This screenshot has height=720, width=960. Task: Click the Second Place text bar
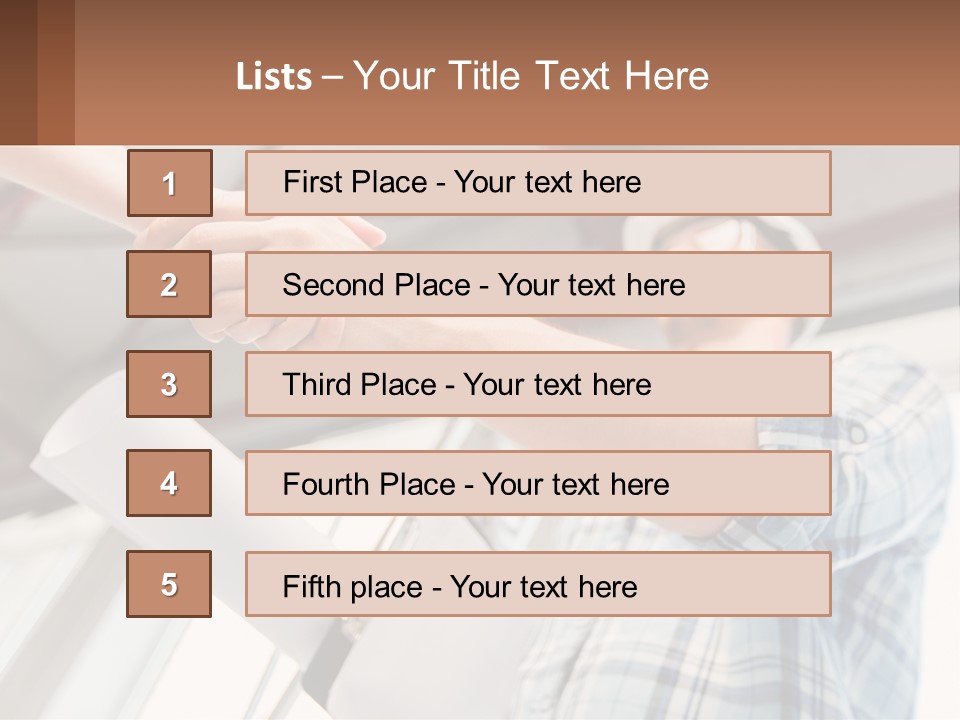coord(538,284)
